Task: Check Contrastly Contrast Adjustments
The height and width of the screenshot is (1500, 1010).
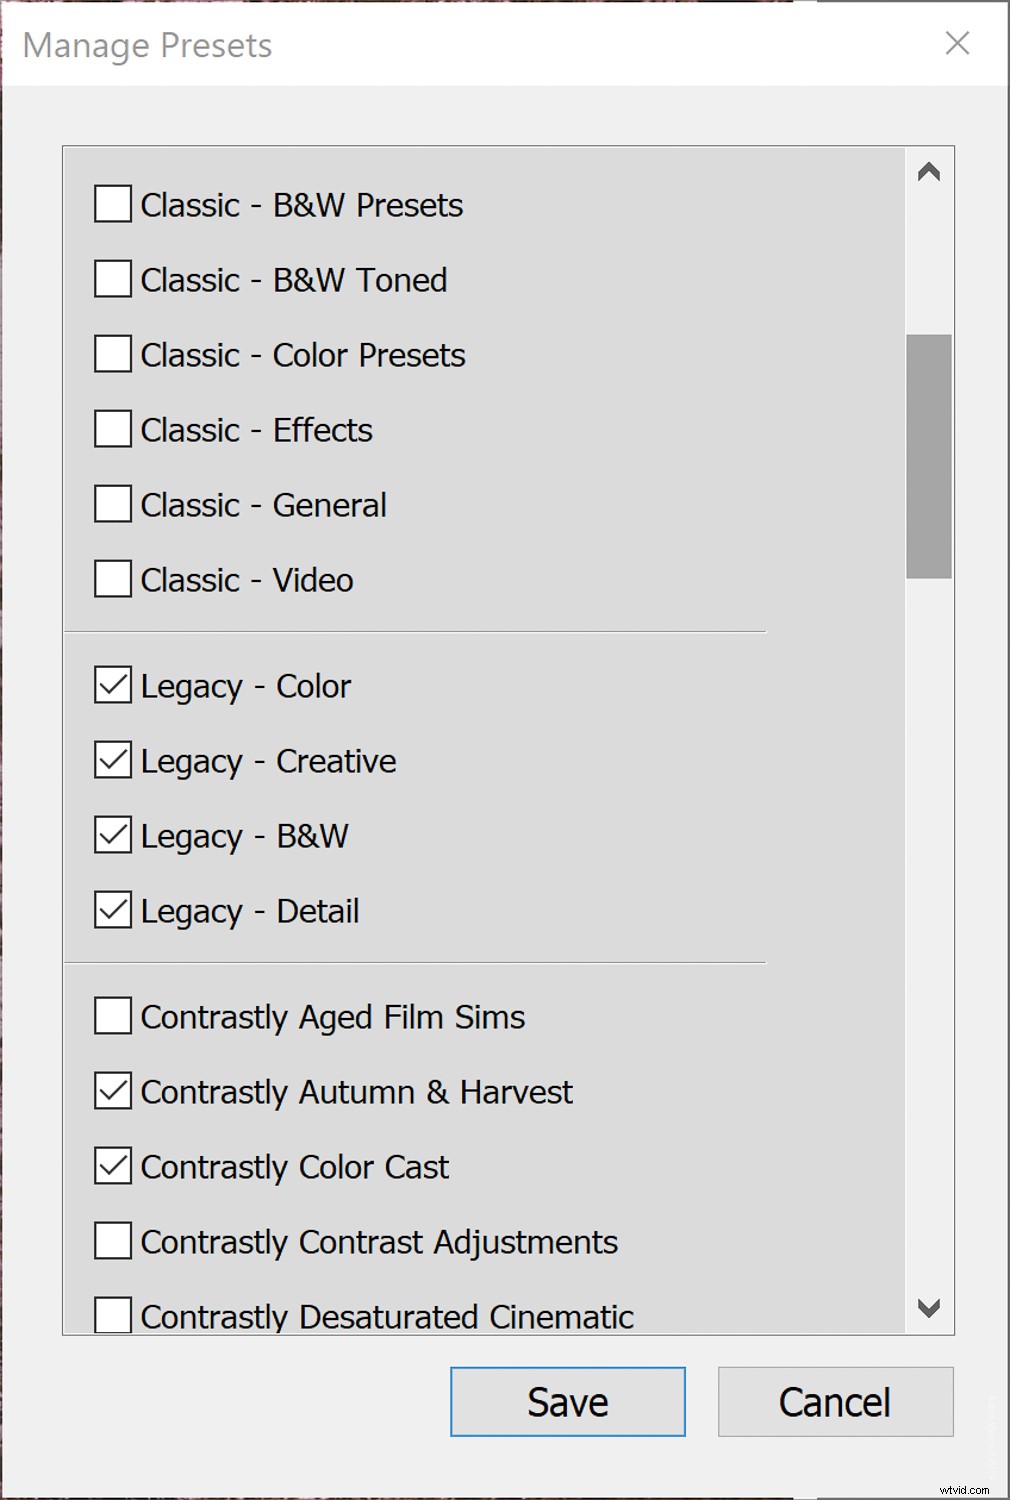Action: [x=111, y=1241]
